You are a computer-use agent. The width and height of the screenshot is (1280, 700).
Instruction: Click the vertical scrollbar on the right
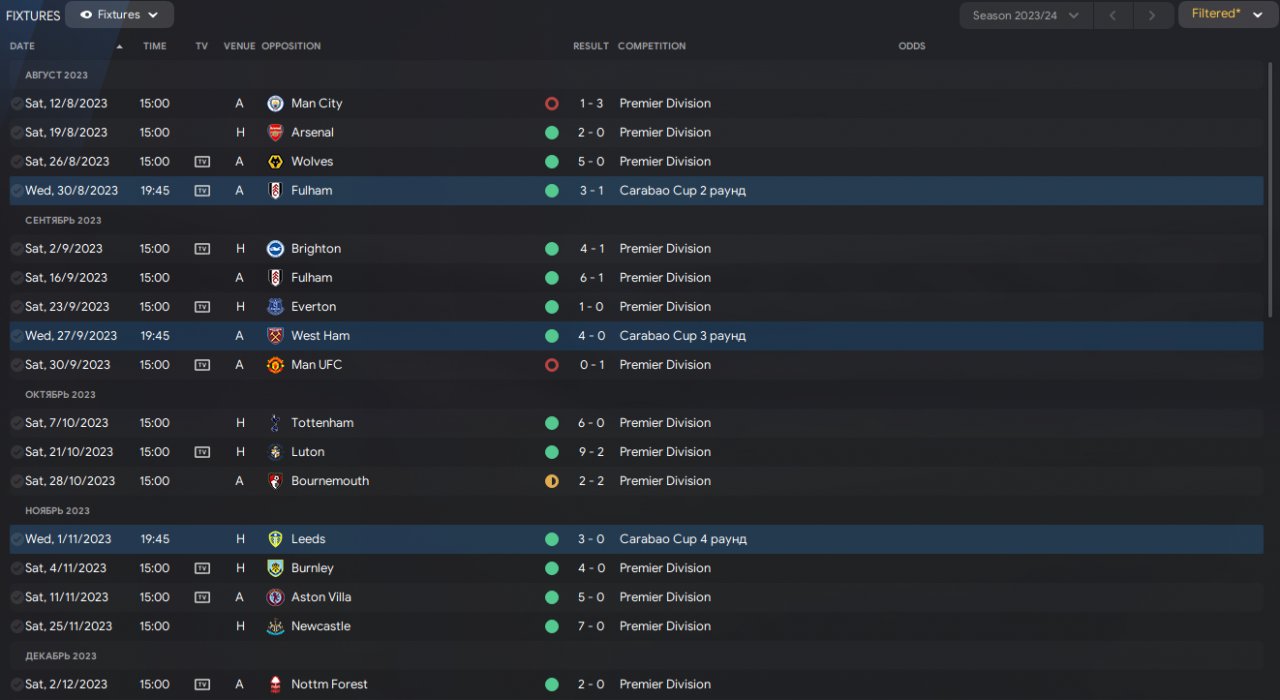1272,190
